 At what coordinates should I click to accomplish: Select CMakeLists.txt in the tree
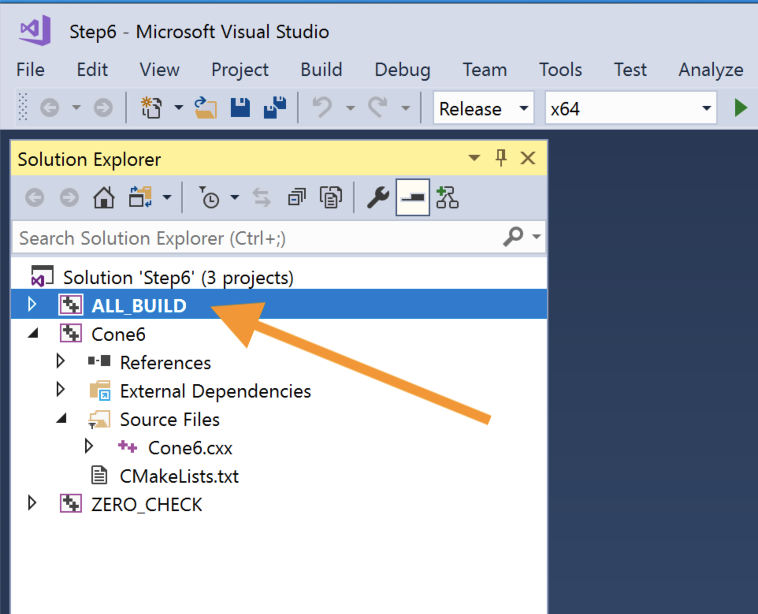(178, 476)
